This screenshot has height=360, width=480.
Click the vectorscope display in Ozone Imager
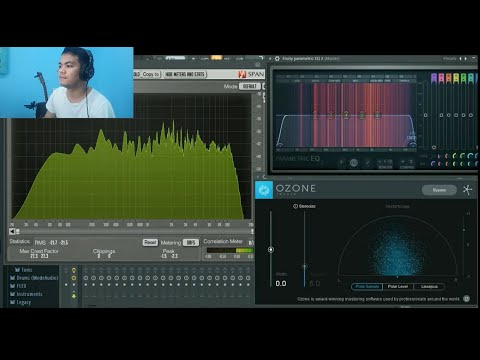click(x=397, y=246)
